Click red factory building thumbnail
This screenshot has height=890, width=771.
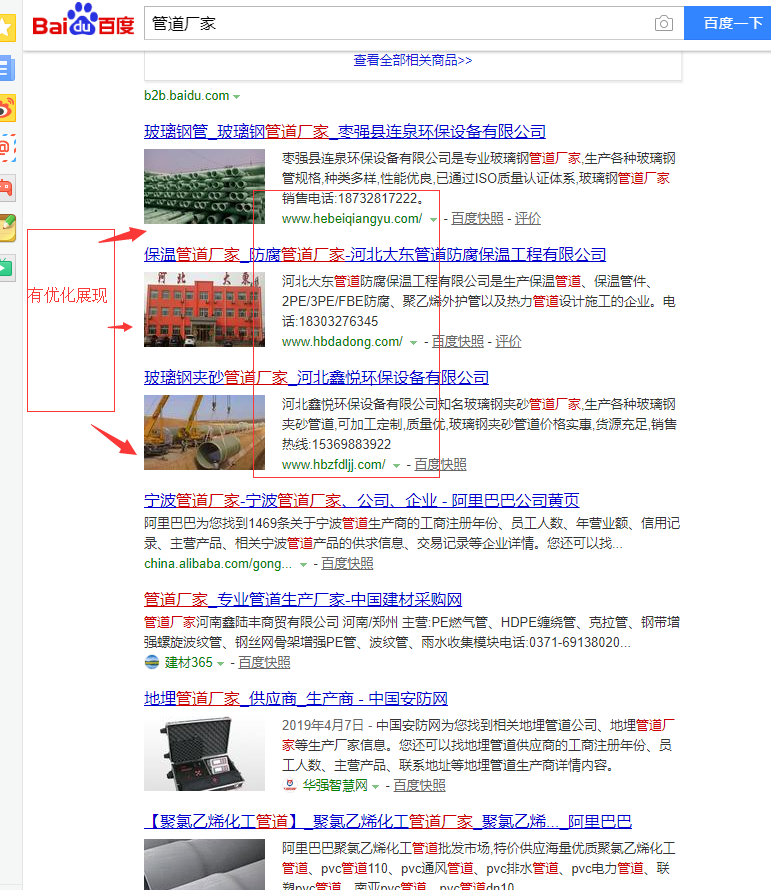tap(204, 309)
